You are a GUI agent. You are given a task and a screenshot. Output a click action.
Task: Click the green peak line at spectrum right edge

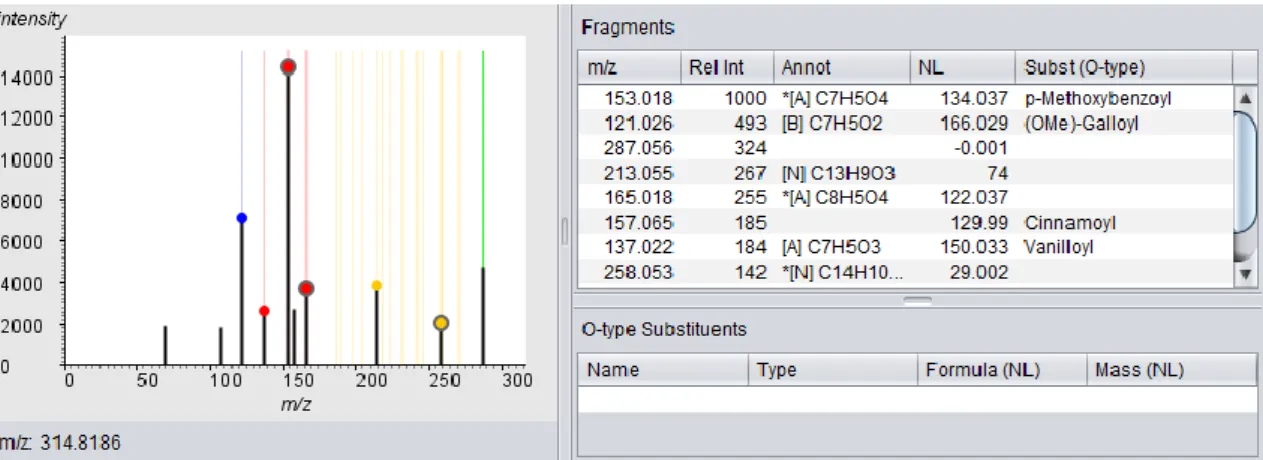[x=483, y=160]
